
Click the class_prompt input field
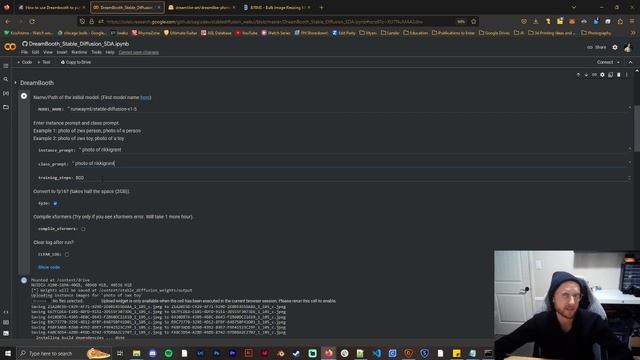[351, 163]
